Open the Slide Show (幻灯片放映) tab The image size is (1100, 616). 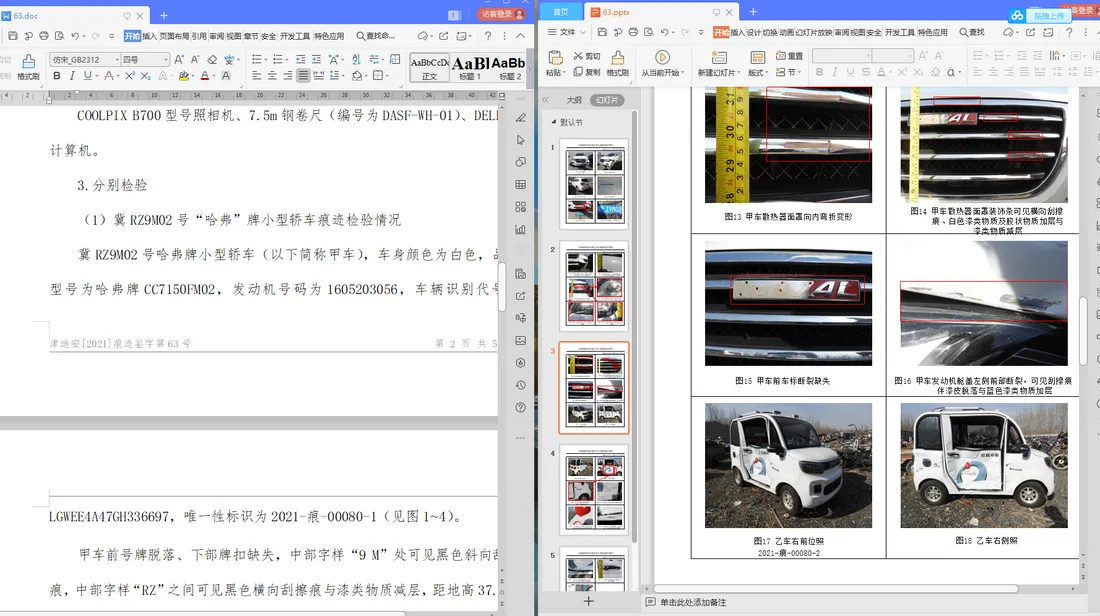pos(814,32)
